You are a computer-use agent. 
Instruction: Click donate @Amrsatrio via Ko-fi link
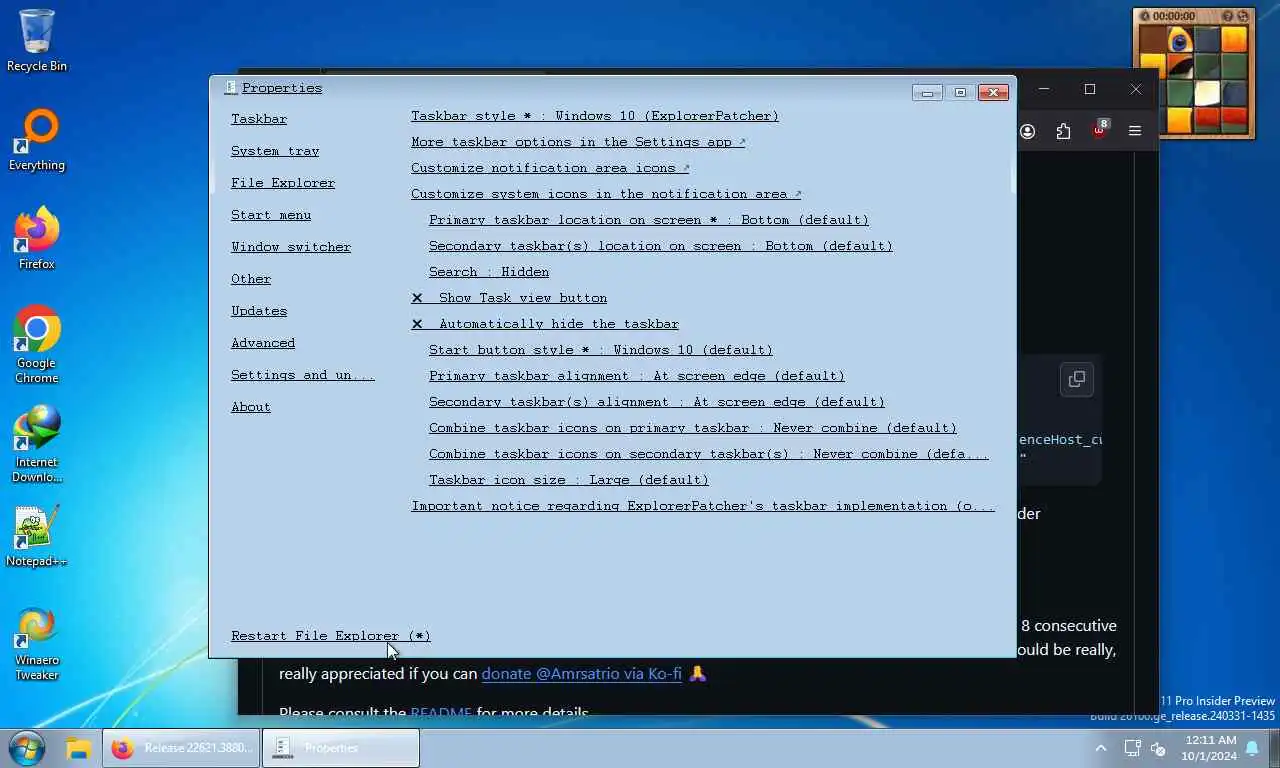[x=582, y=673]
